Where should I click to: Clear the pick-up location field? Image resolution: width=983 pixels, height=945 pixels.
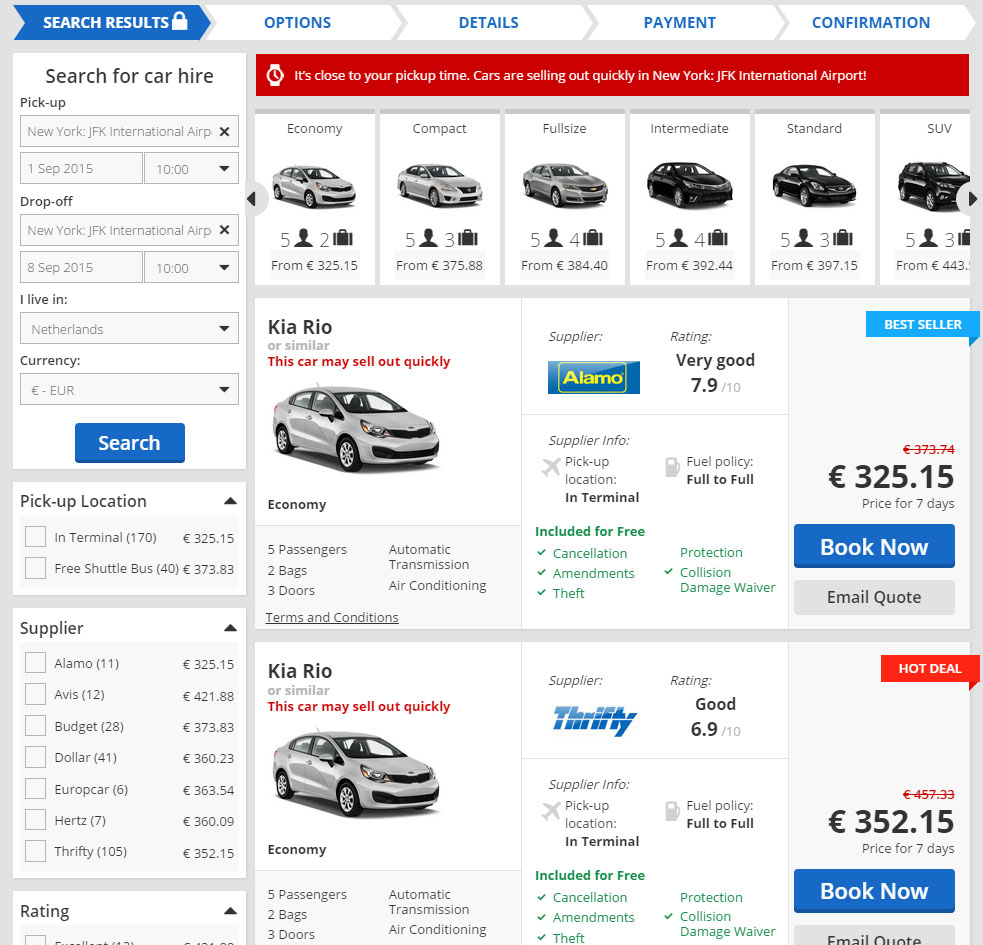pos(224,132)
